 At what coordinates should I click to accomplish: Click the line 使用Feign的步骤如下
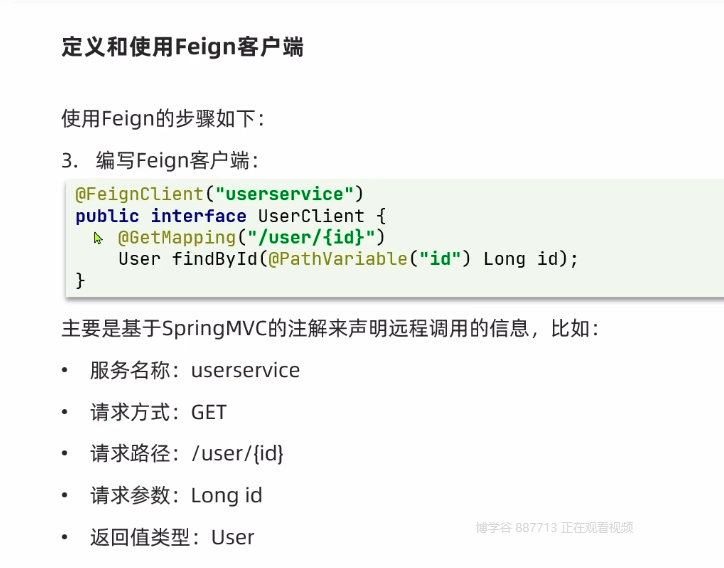[162, 118]
